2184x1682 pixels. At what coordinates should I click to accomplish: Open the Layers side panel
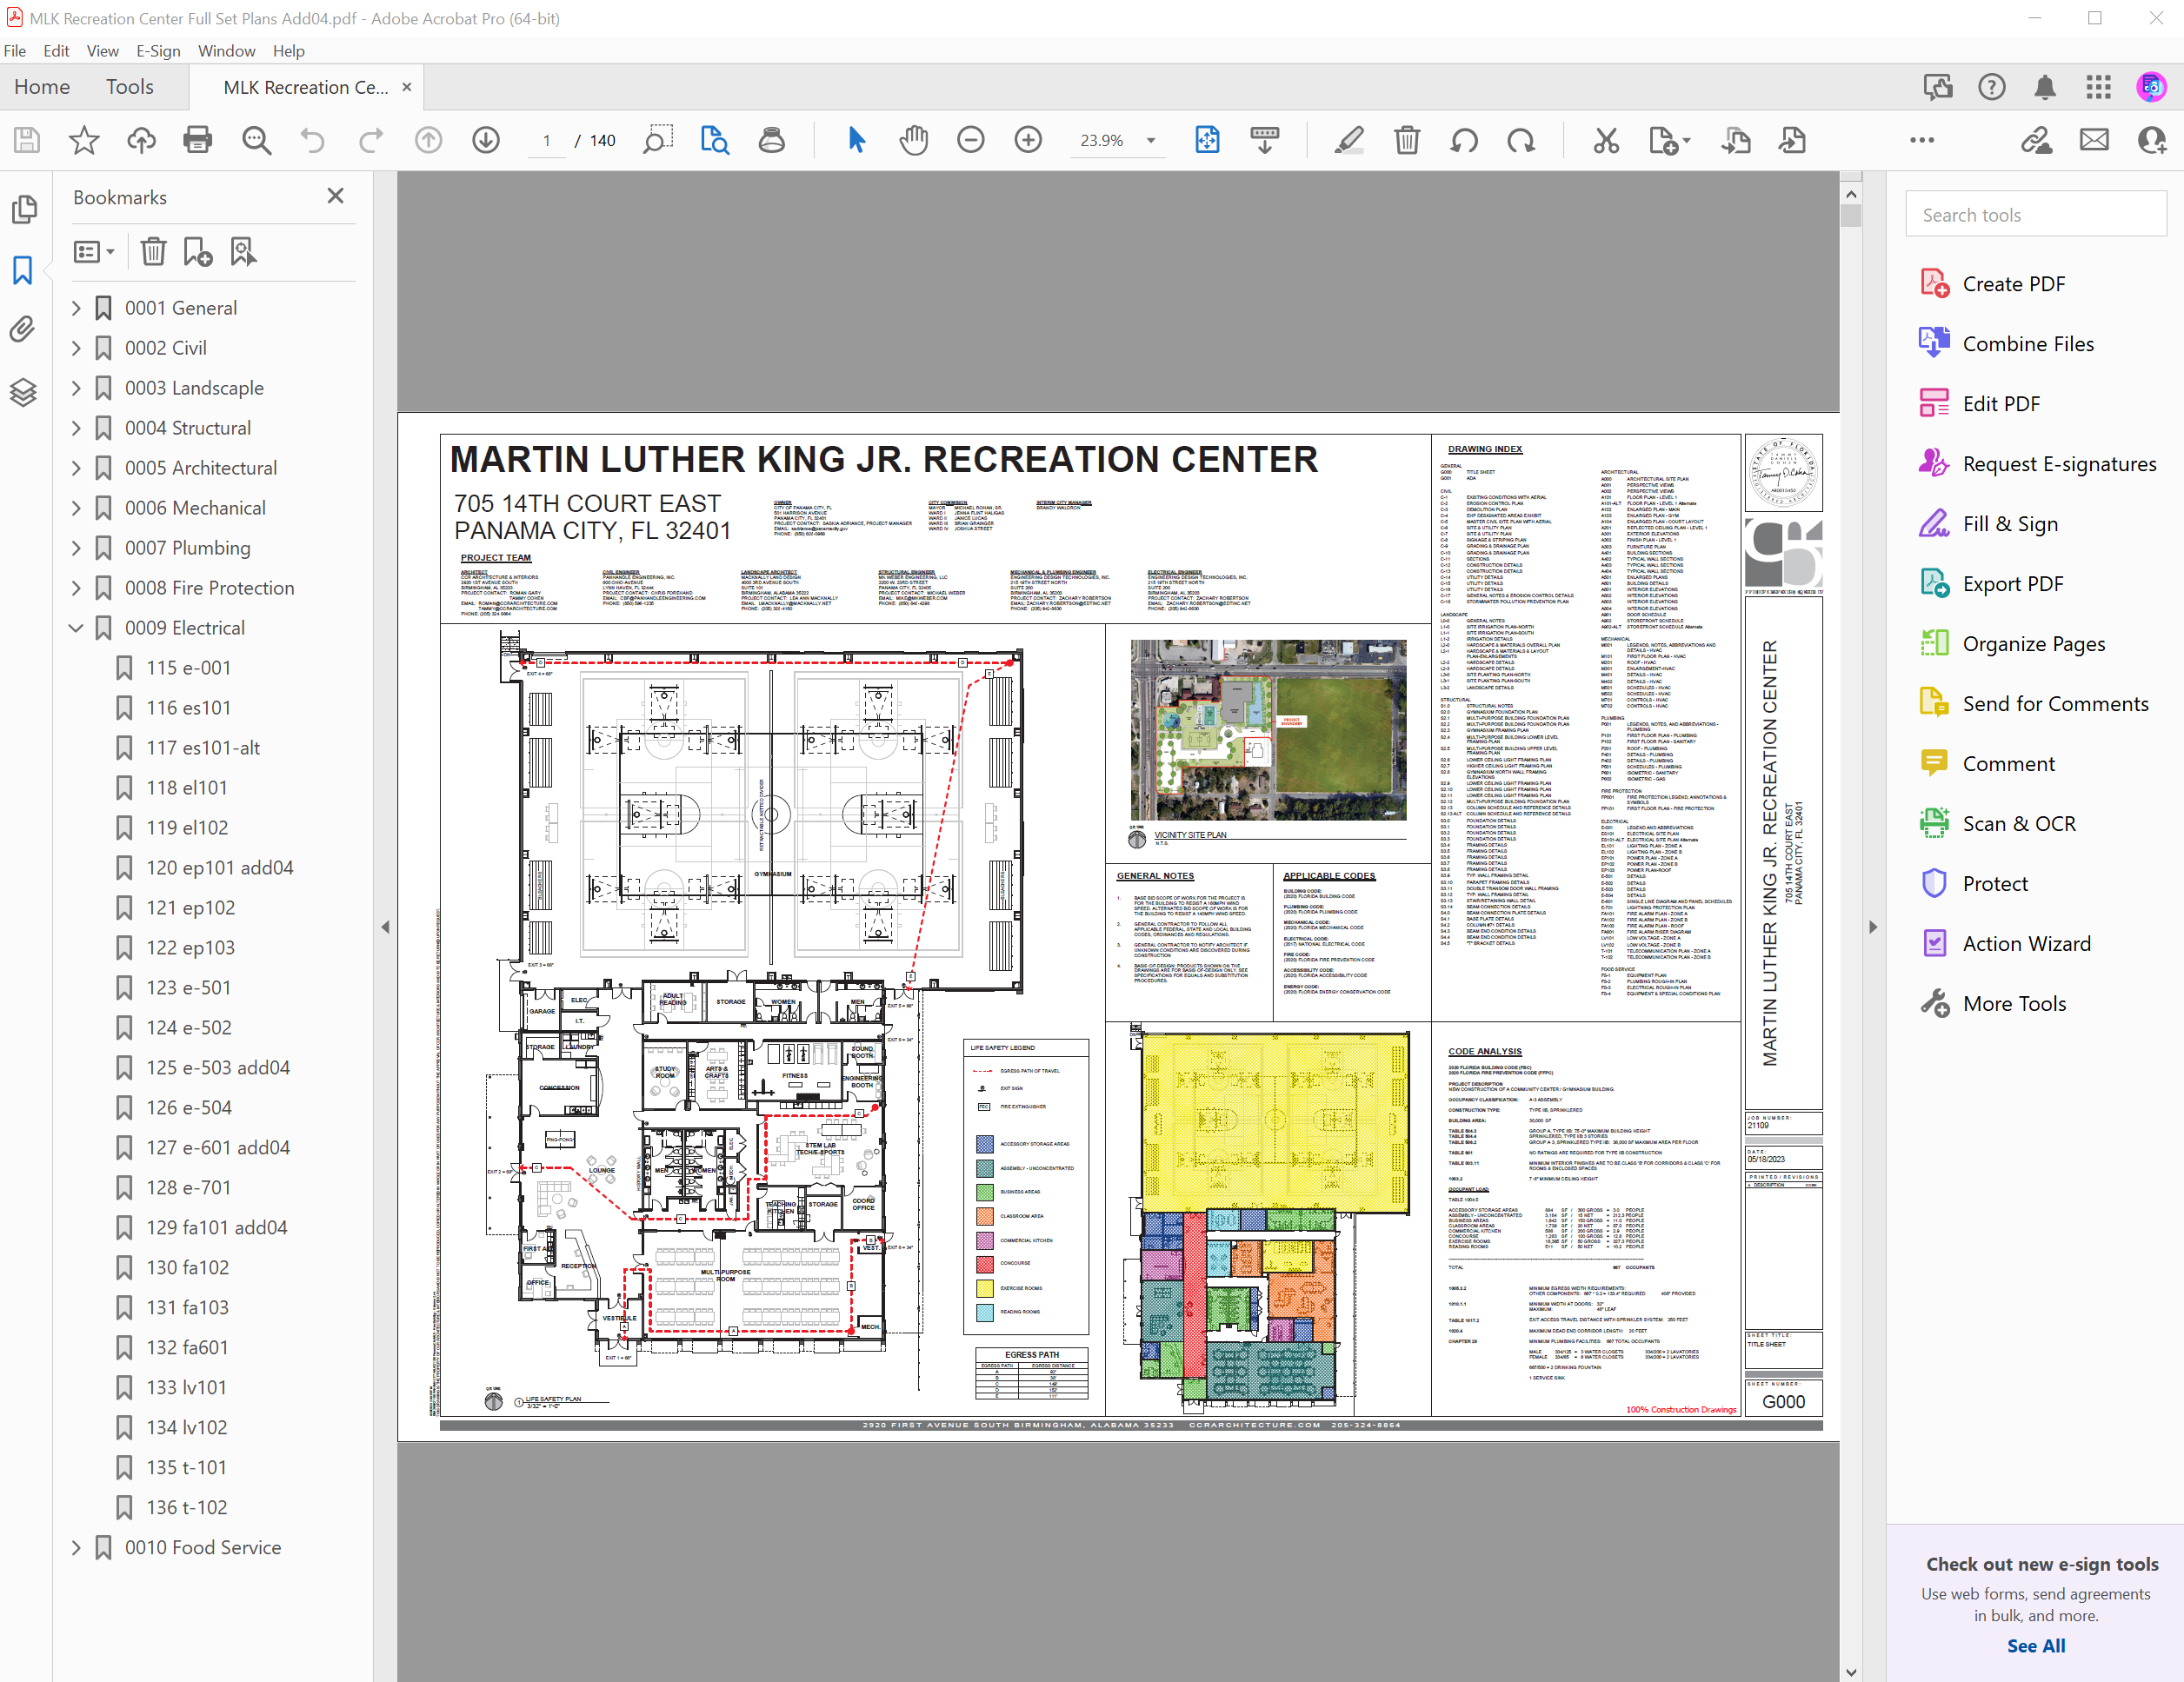[x=23, y=392]
